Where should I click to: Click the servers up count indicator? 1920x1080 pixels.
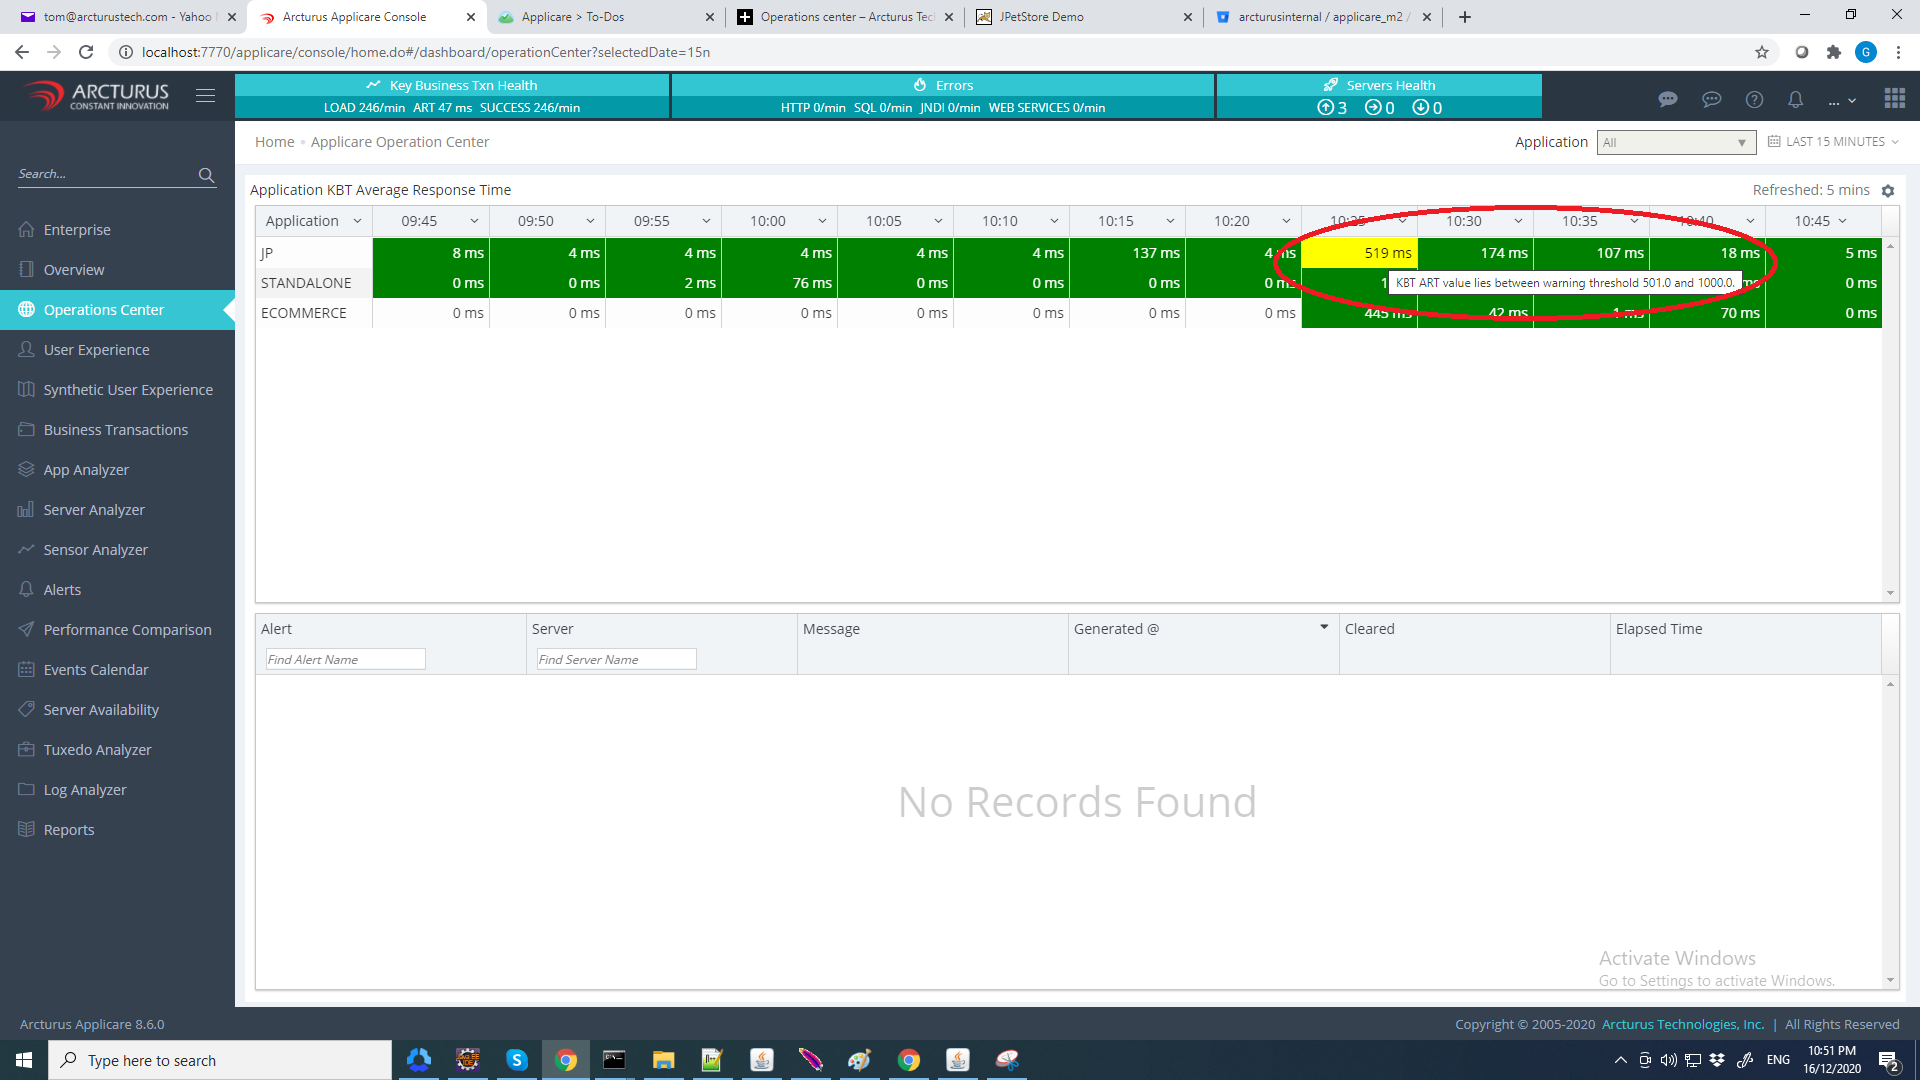click(1332, 108)
